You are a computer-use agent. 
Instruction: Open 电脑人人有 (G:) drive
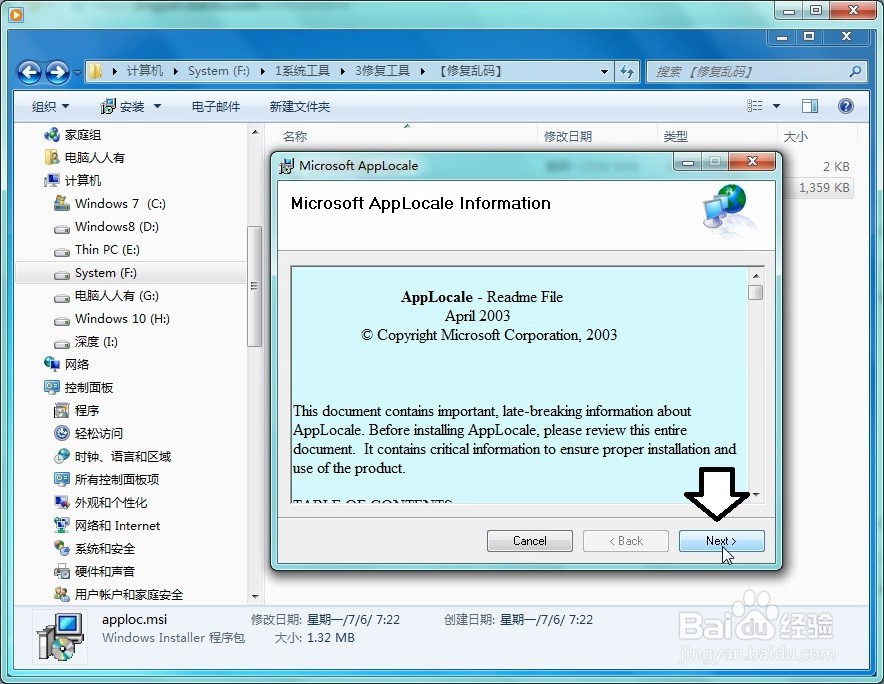(117, 295)
